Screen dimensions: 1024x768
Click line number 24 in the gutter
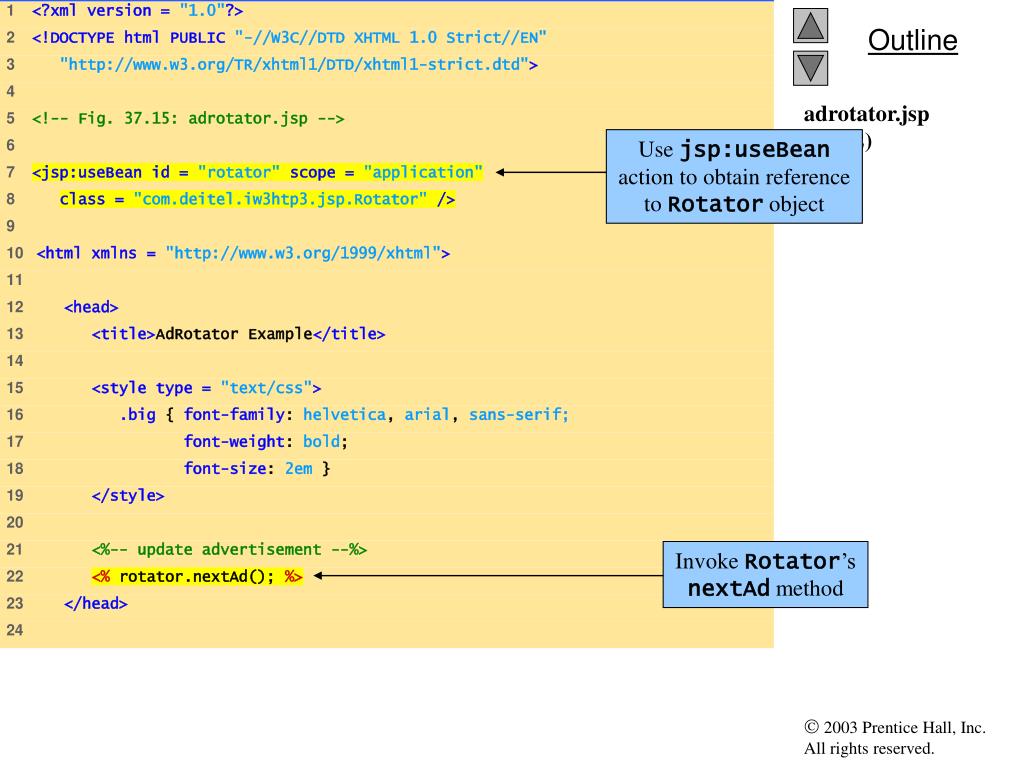[14, 630]
